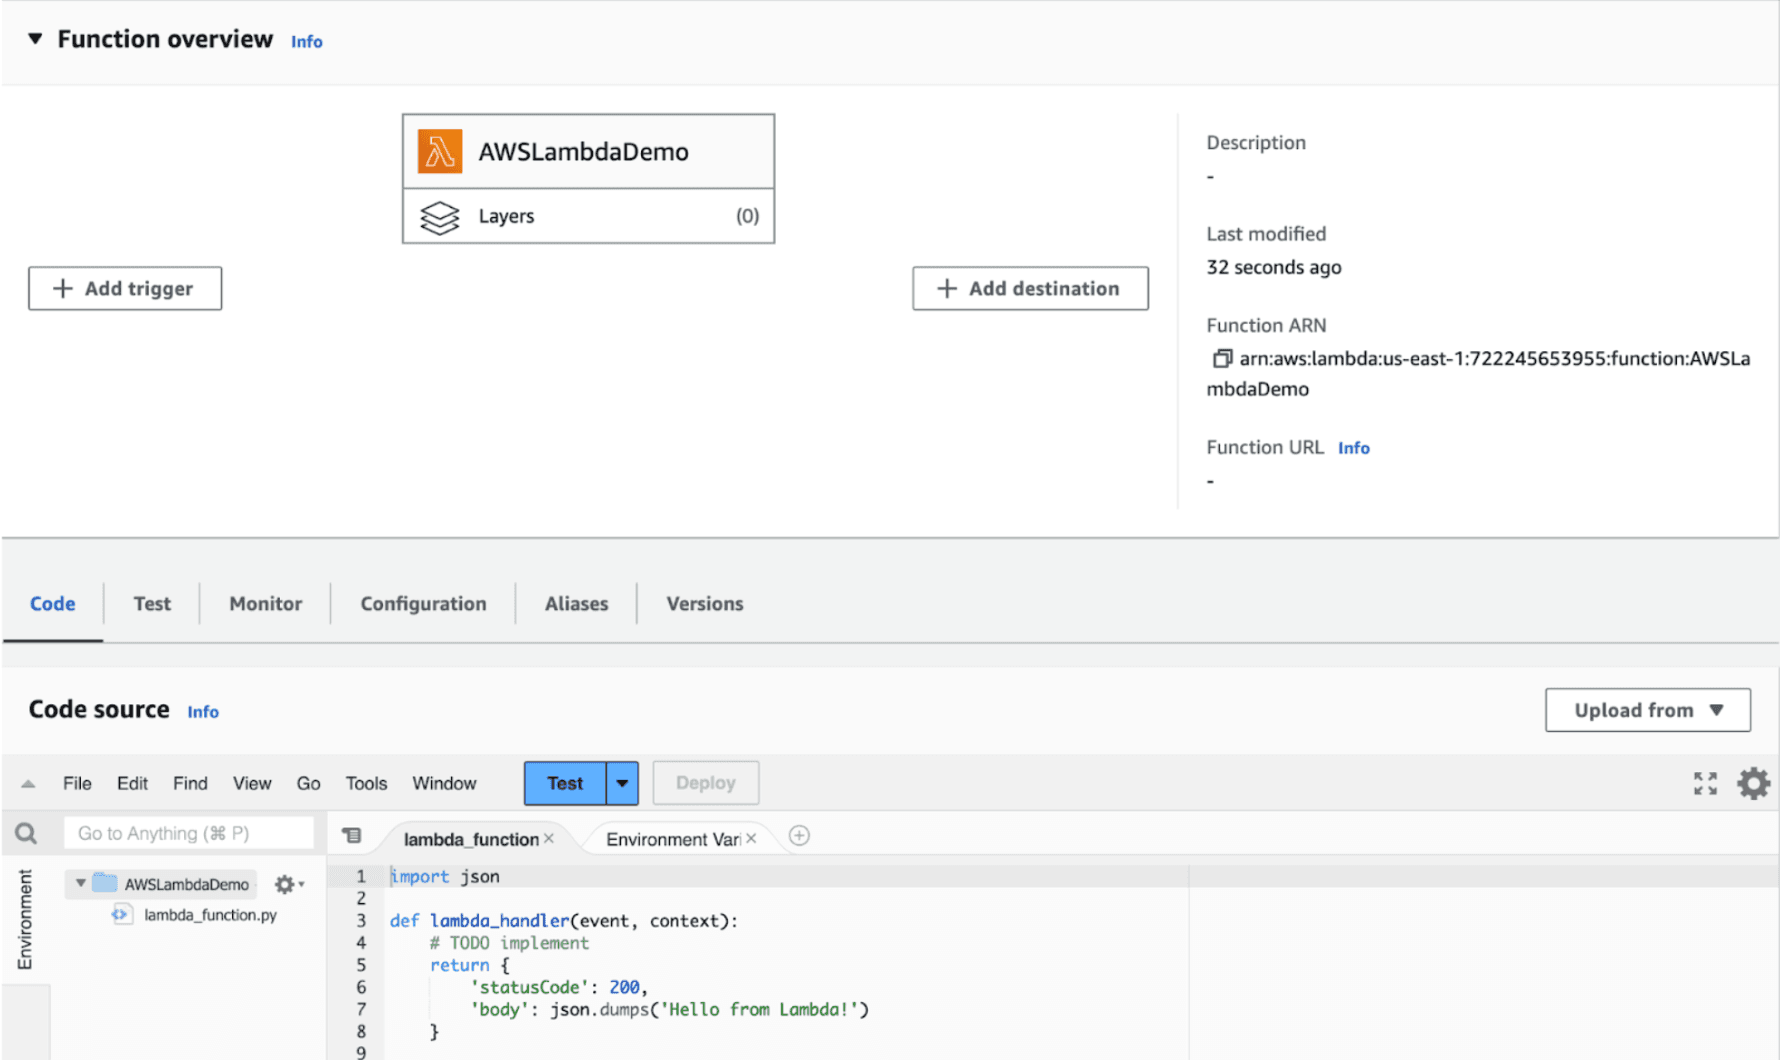Close the Environment Var tab

751,839
